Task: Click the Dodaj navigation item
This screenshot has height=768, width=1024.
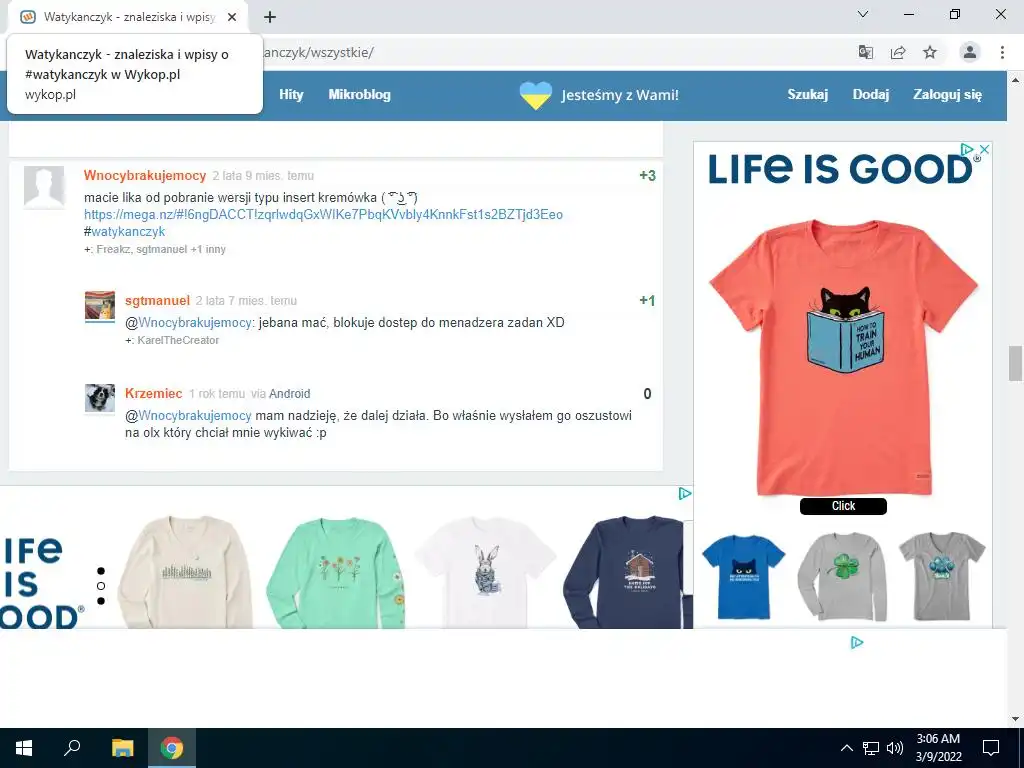Action: [x=871, y=95]
